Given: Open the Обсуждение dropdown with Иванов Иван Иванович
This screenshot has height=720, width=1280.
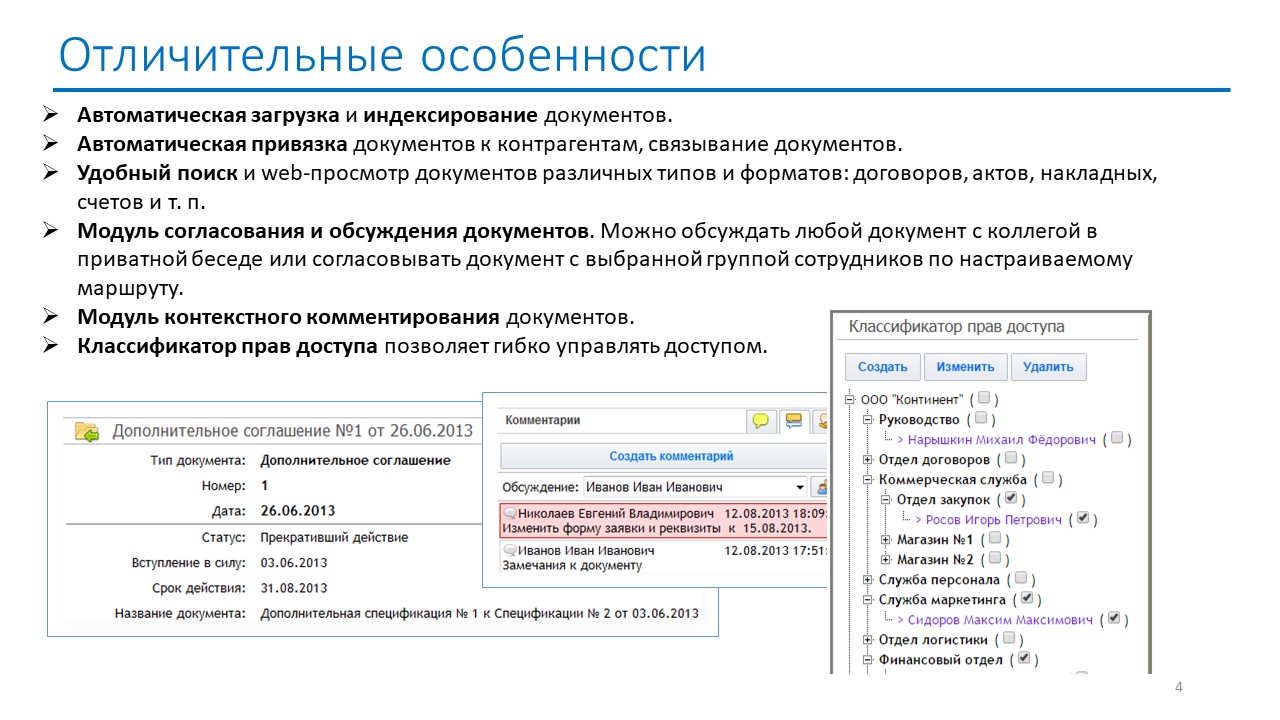Looking at the screenshot, I should (695, 487).
